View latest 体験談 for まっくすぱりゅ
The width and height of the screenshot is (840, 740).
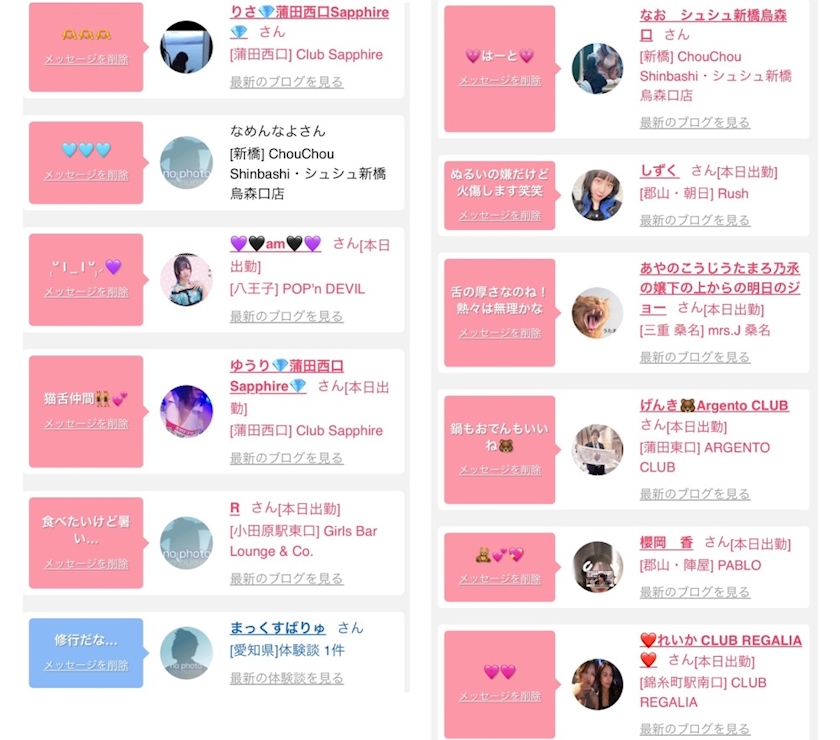(287, 678)
